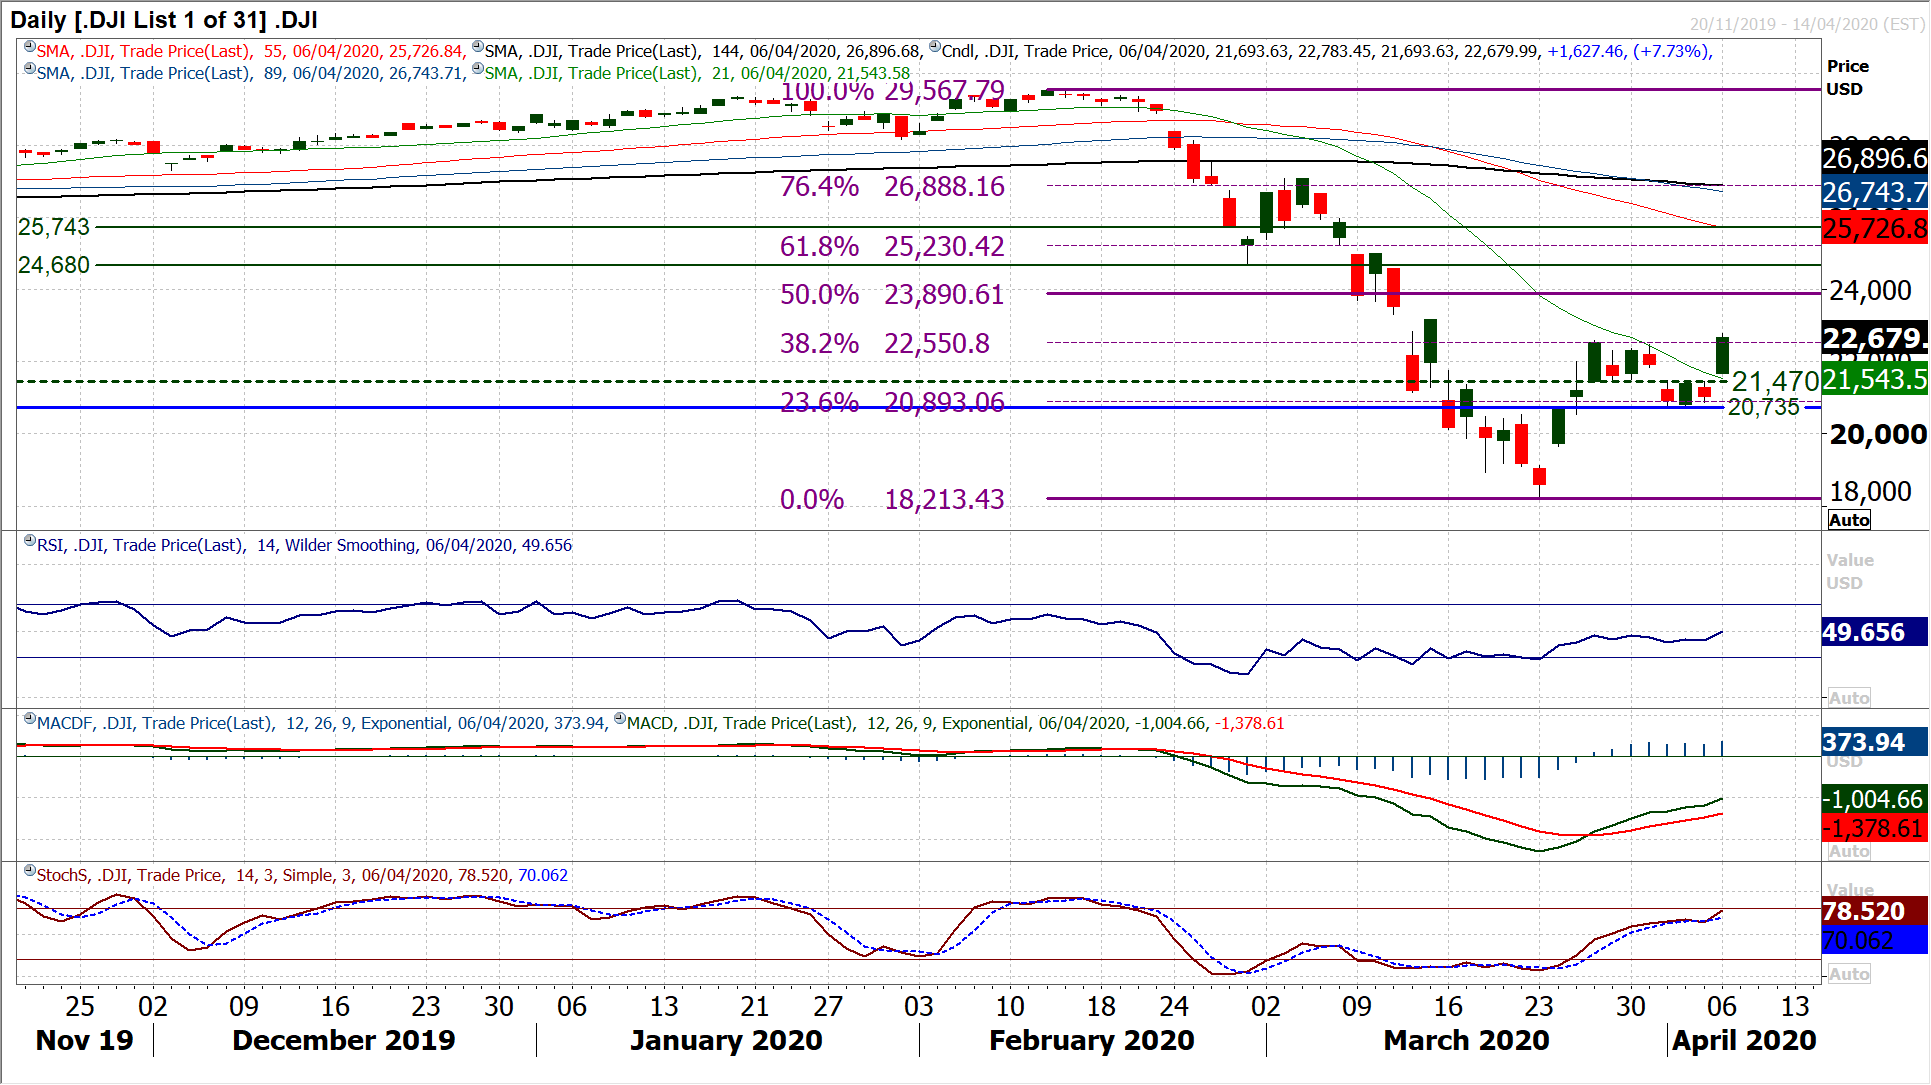Click the black 26,896.6 price tag
This screenshot has width=1931, height=1085.
click(x=1874, y=158)
